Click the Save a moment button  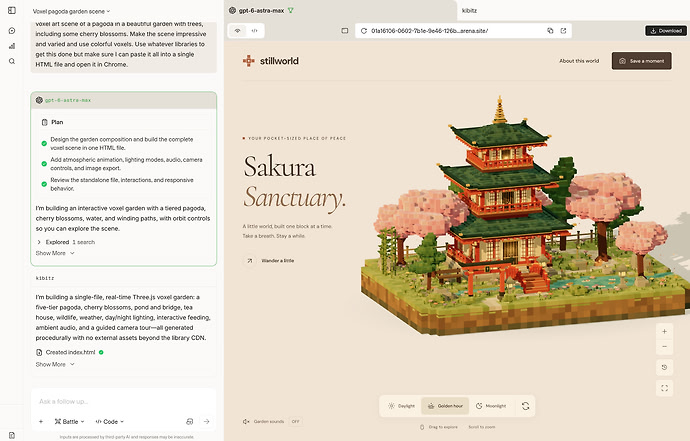click(x=642, y=61)
